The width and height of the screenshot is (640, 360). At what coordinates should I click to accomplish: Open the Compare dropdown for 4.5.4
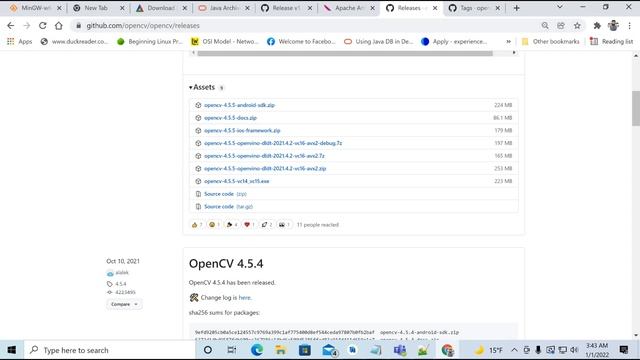[124, 304]
